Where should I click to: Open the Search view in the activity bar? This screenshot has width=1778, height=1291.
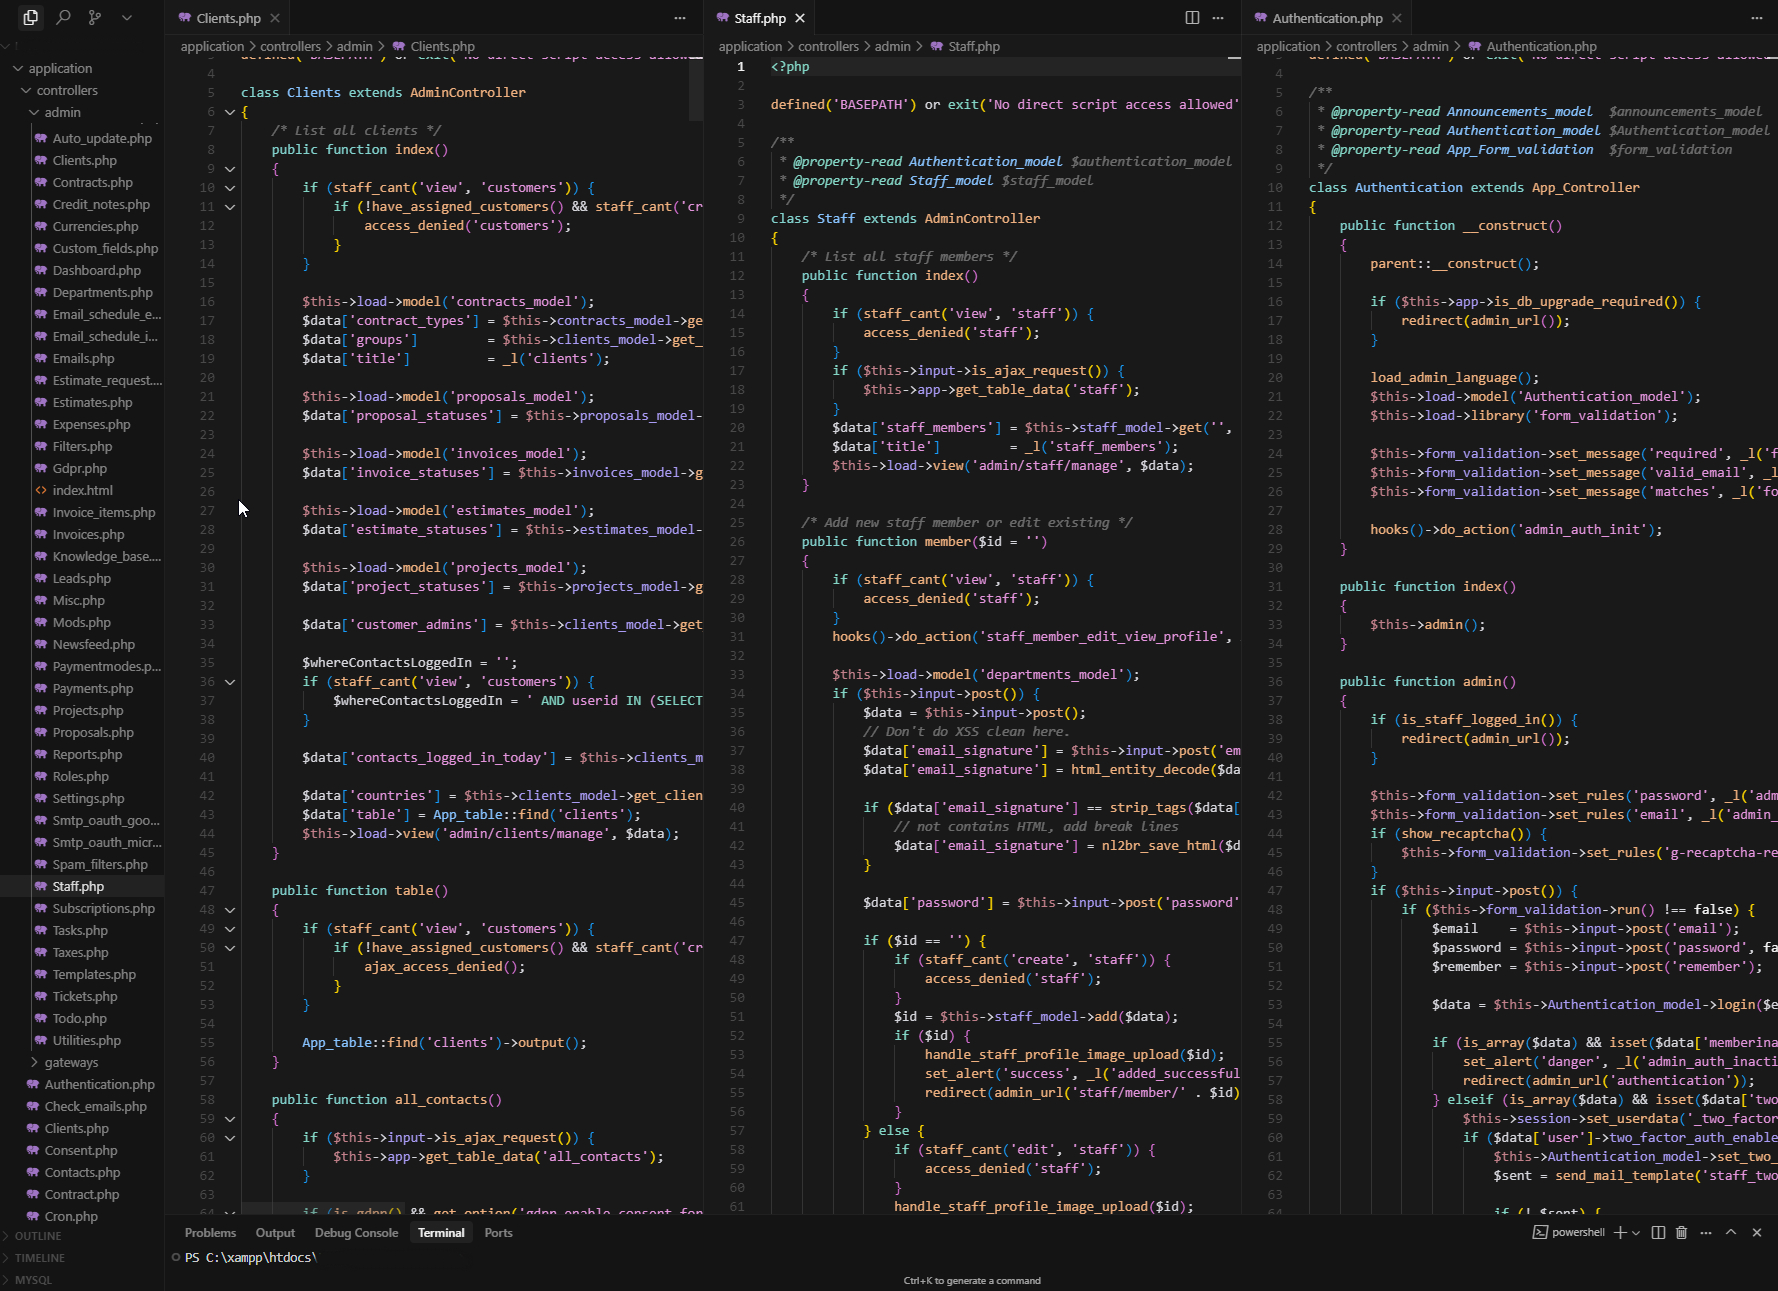click(x=63, y=17)
